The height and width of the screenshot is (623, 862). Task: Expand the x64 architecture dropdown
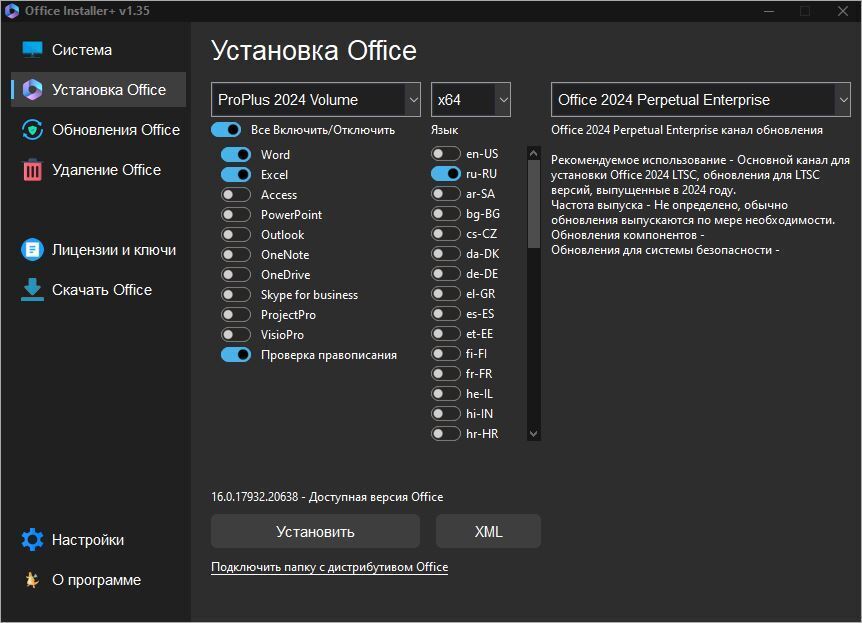[471, 100]
